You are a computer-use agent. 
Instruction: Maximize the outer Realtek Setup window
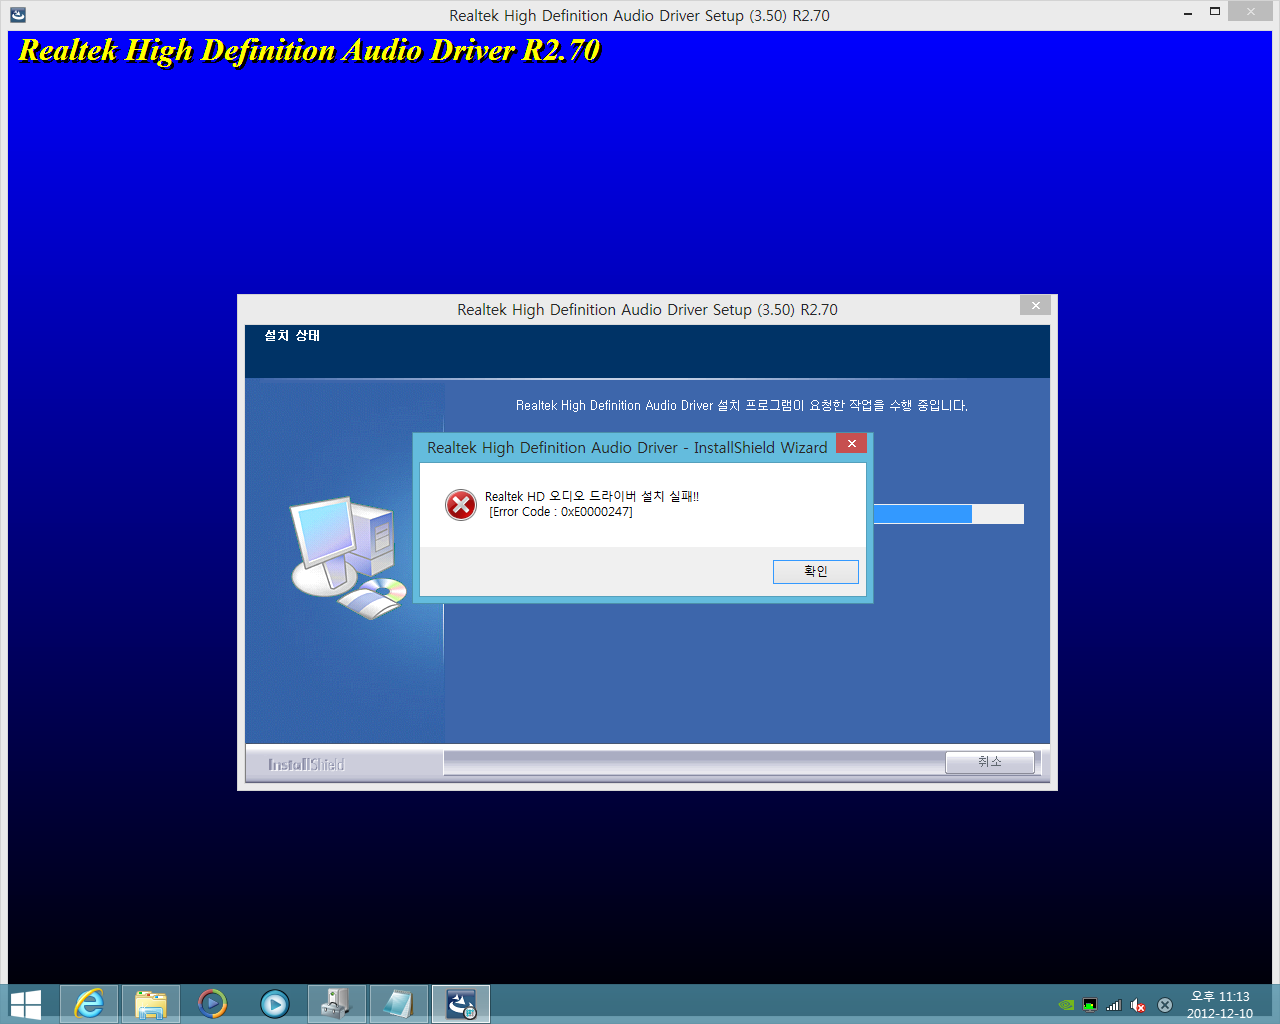tap(1214, 12)
